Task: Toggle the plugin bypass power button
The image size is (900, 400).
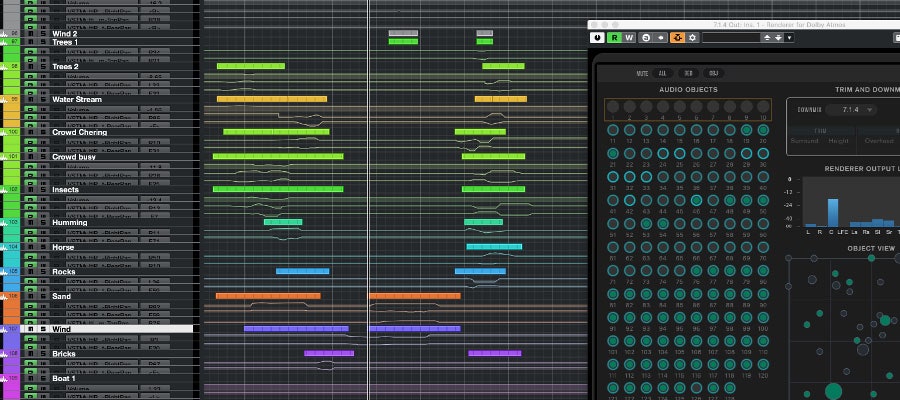Action: 598,37
